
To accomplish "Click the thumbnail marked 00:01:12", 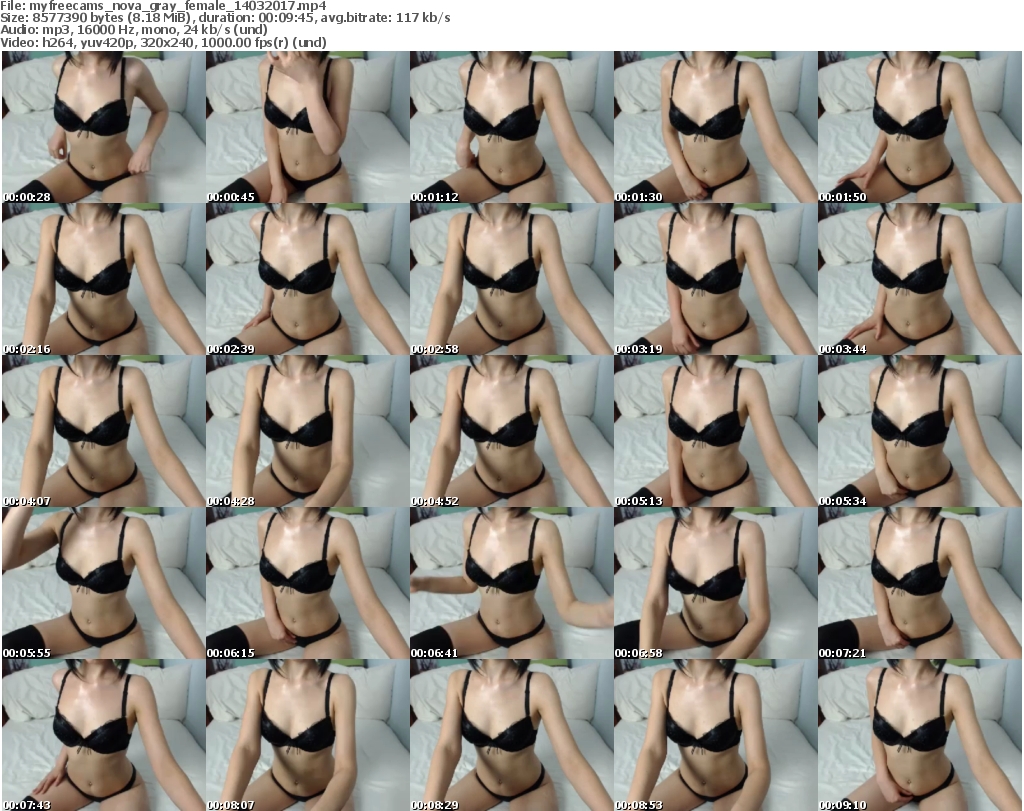I will pos(511,127).
